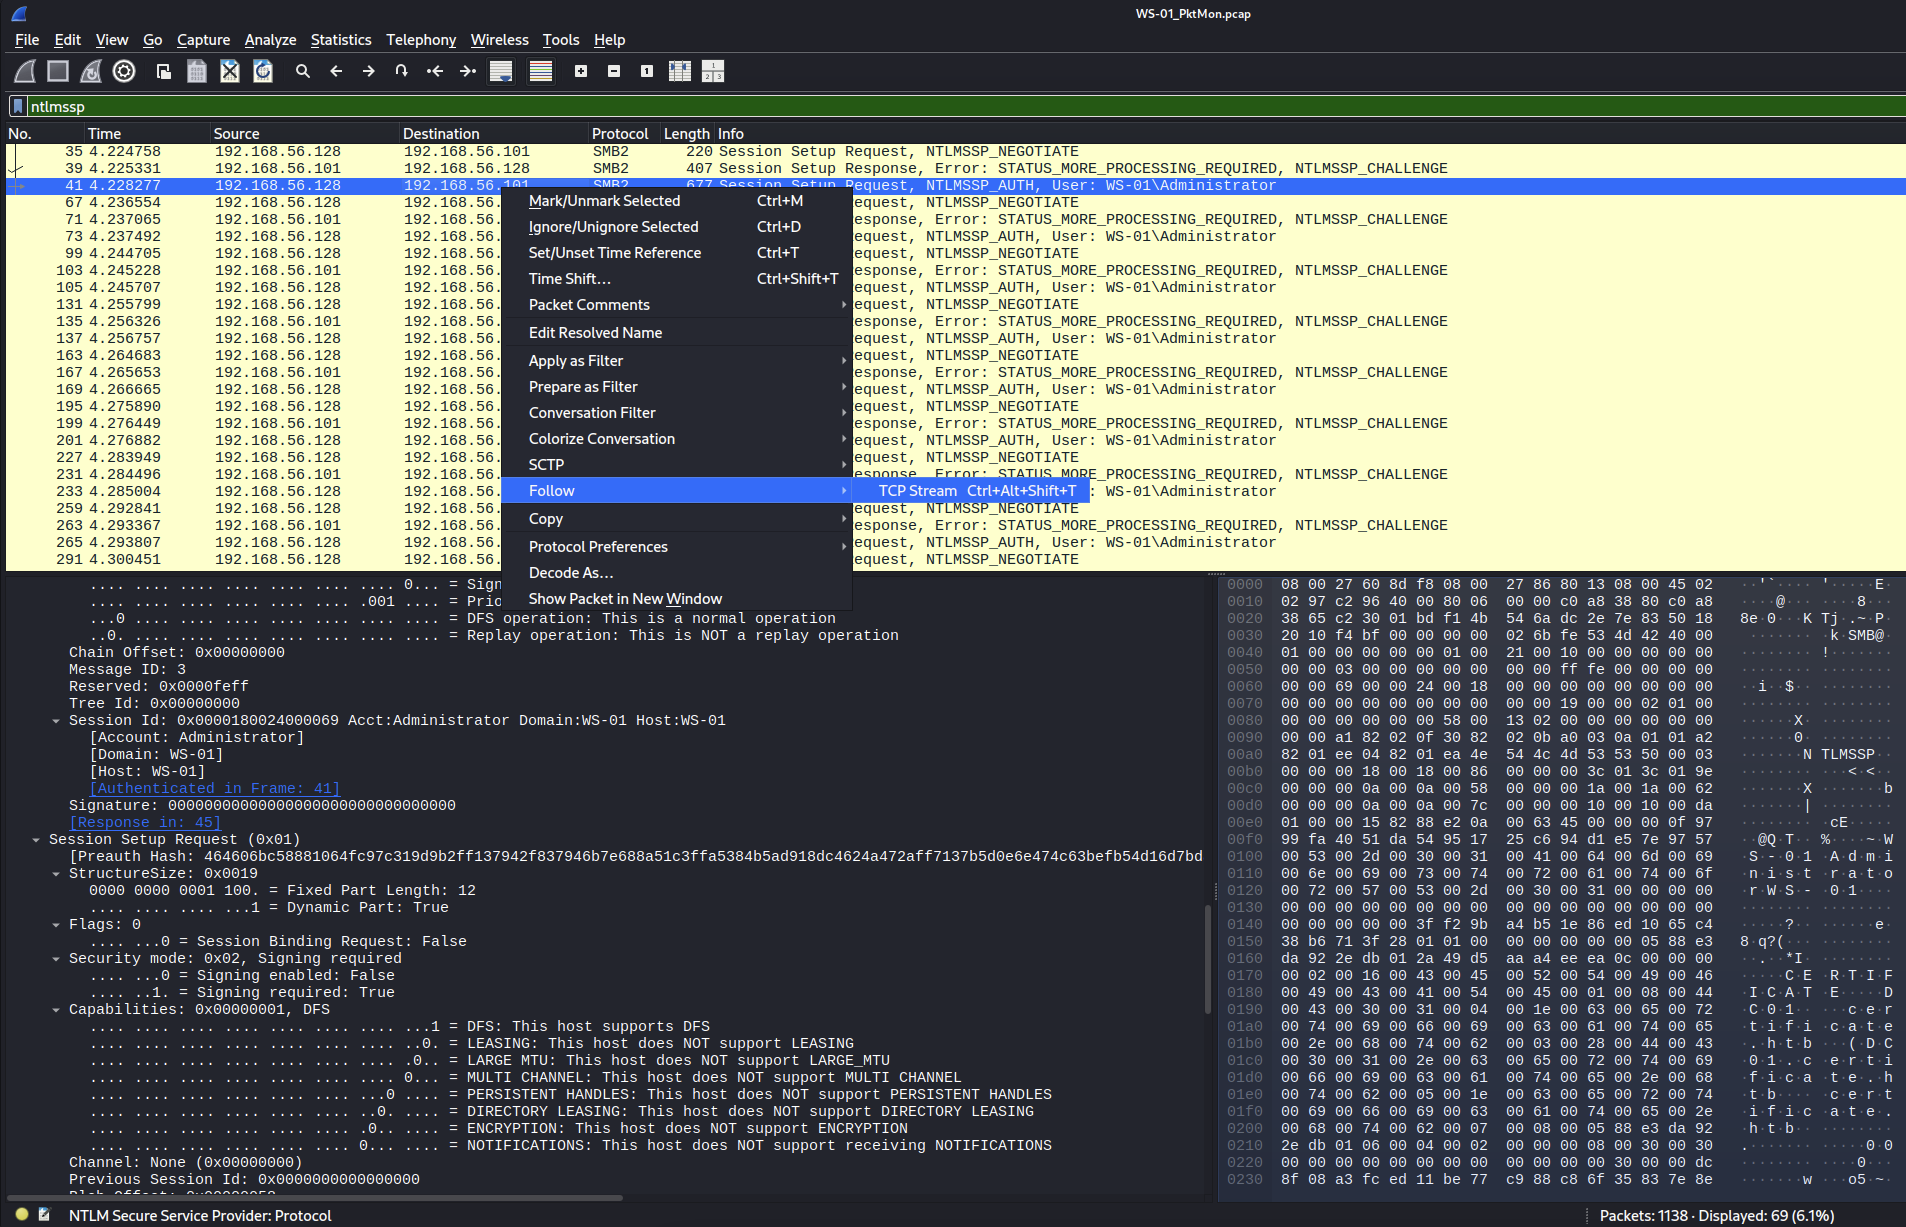The height and width of the screenshot is (1227, 1906).
Task: Choose Decode As… from context menu
Action: pyautogui.click(x=676, y=573)
